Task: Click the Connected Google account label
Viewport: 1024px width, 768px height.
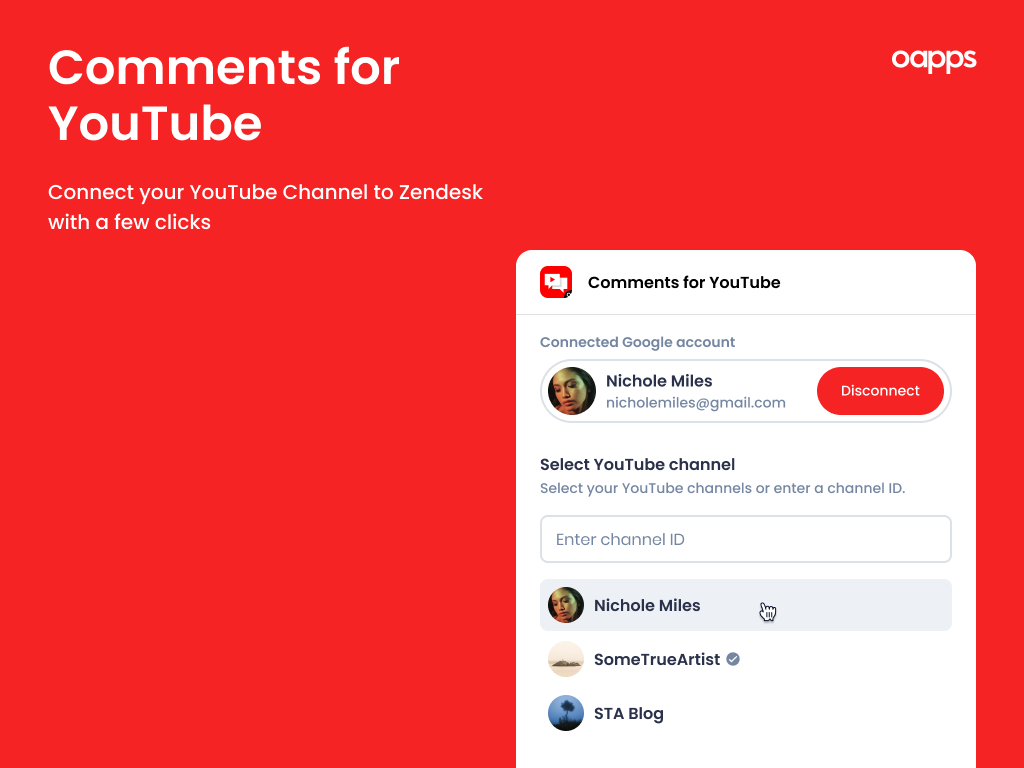Action: tap(637, 342)
